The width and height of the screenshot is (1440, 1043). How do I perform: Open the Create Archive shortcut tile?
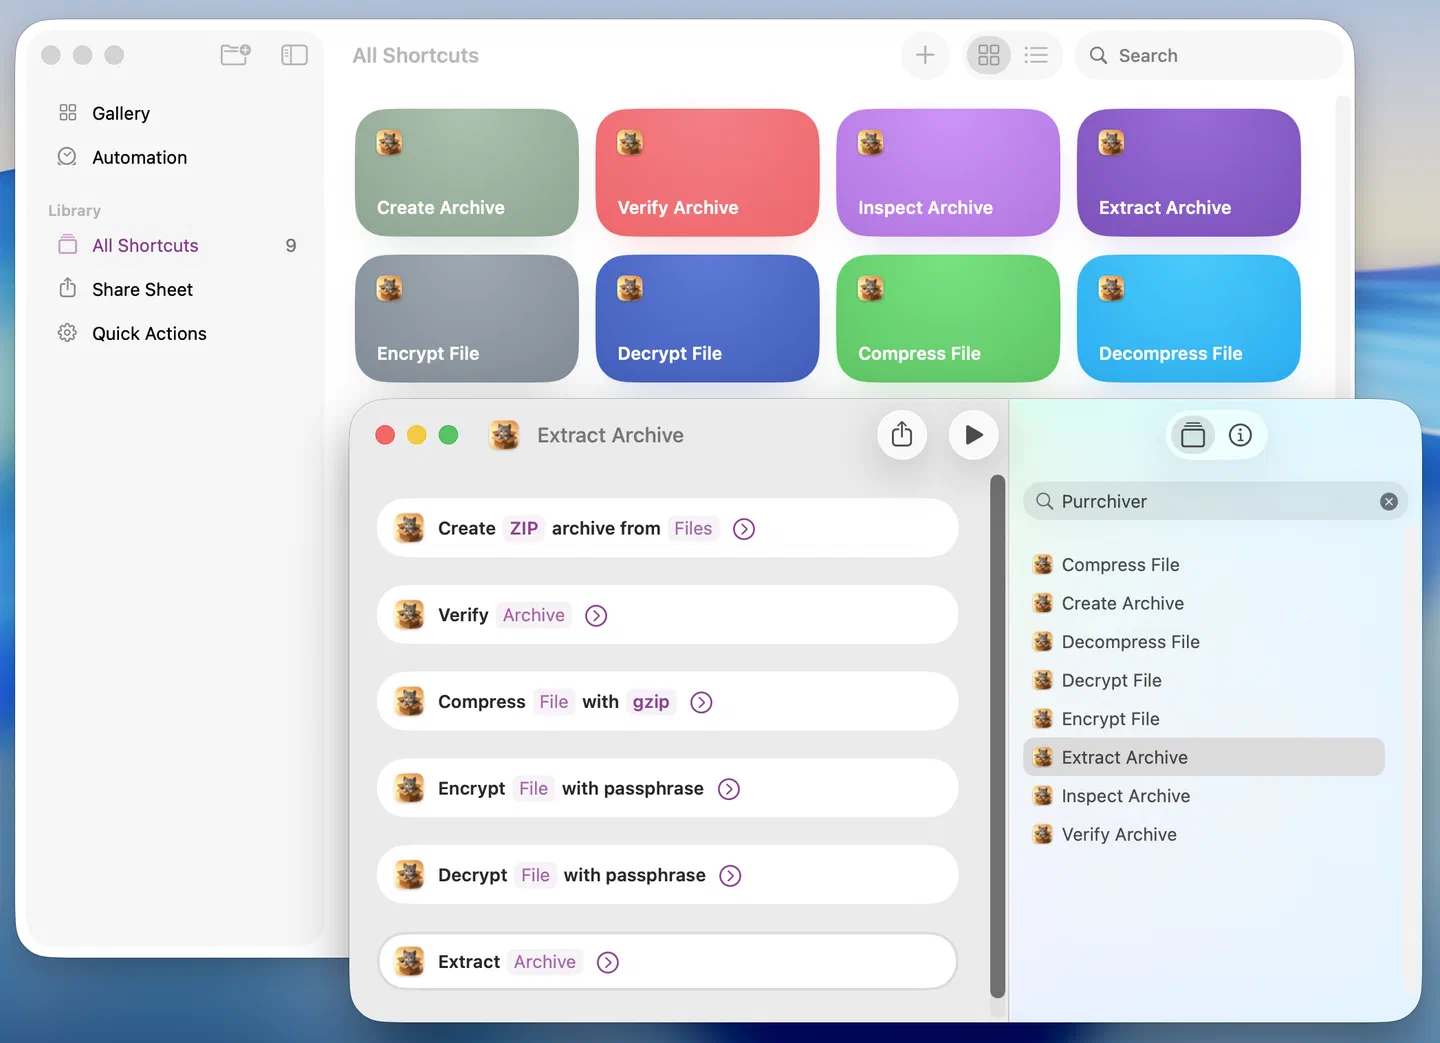467,172
